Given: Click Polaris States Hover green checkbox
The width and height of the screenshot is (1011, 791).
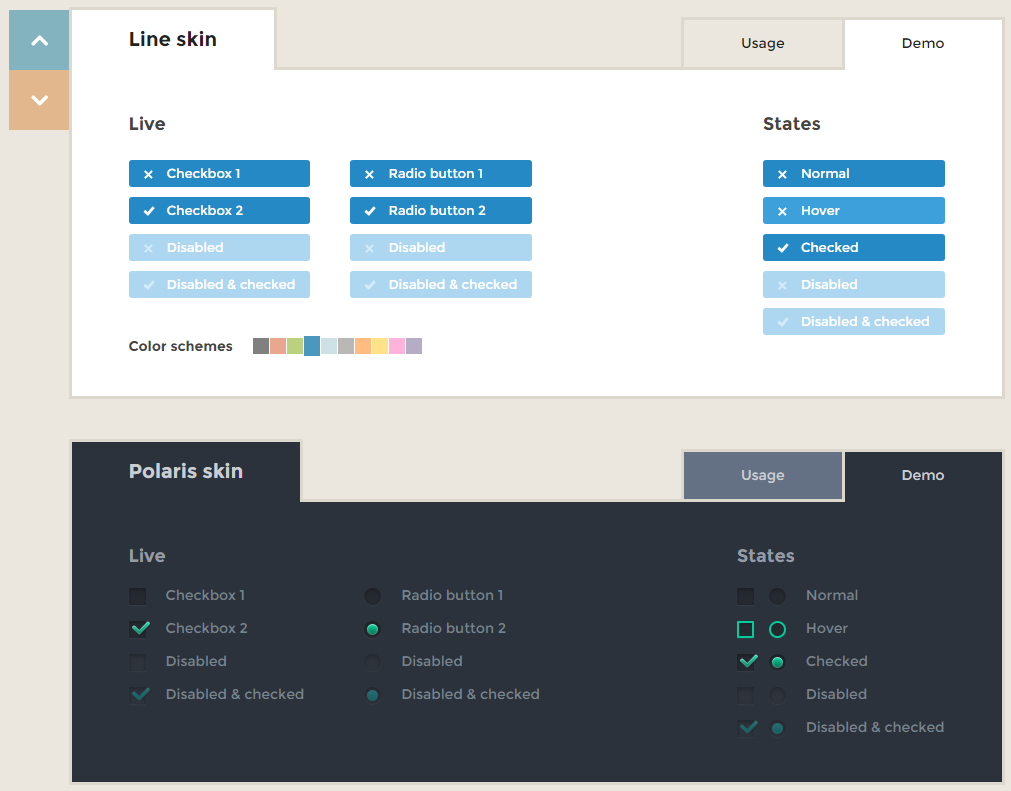Looking at the screenshot, I should point(745,629).
